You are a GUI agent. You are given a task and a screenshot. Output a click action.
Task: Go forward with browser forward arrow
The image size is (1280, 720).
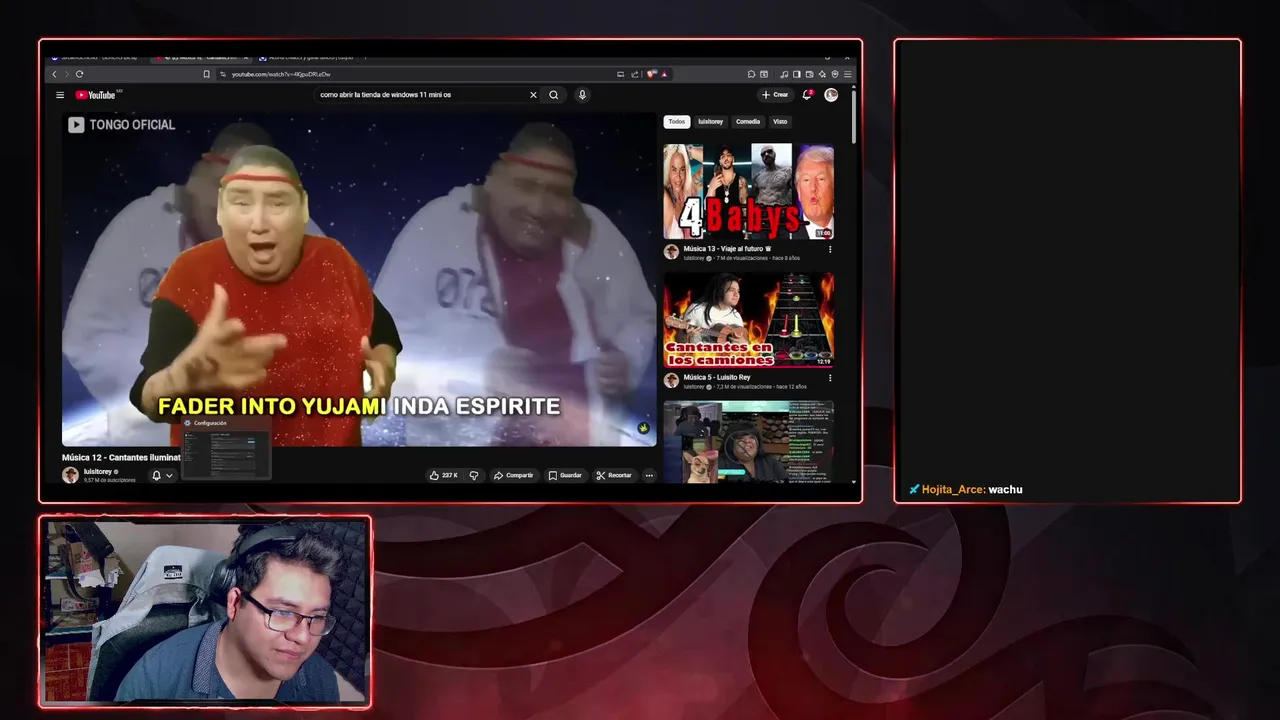pos(66,74)
